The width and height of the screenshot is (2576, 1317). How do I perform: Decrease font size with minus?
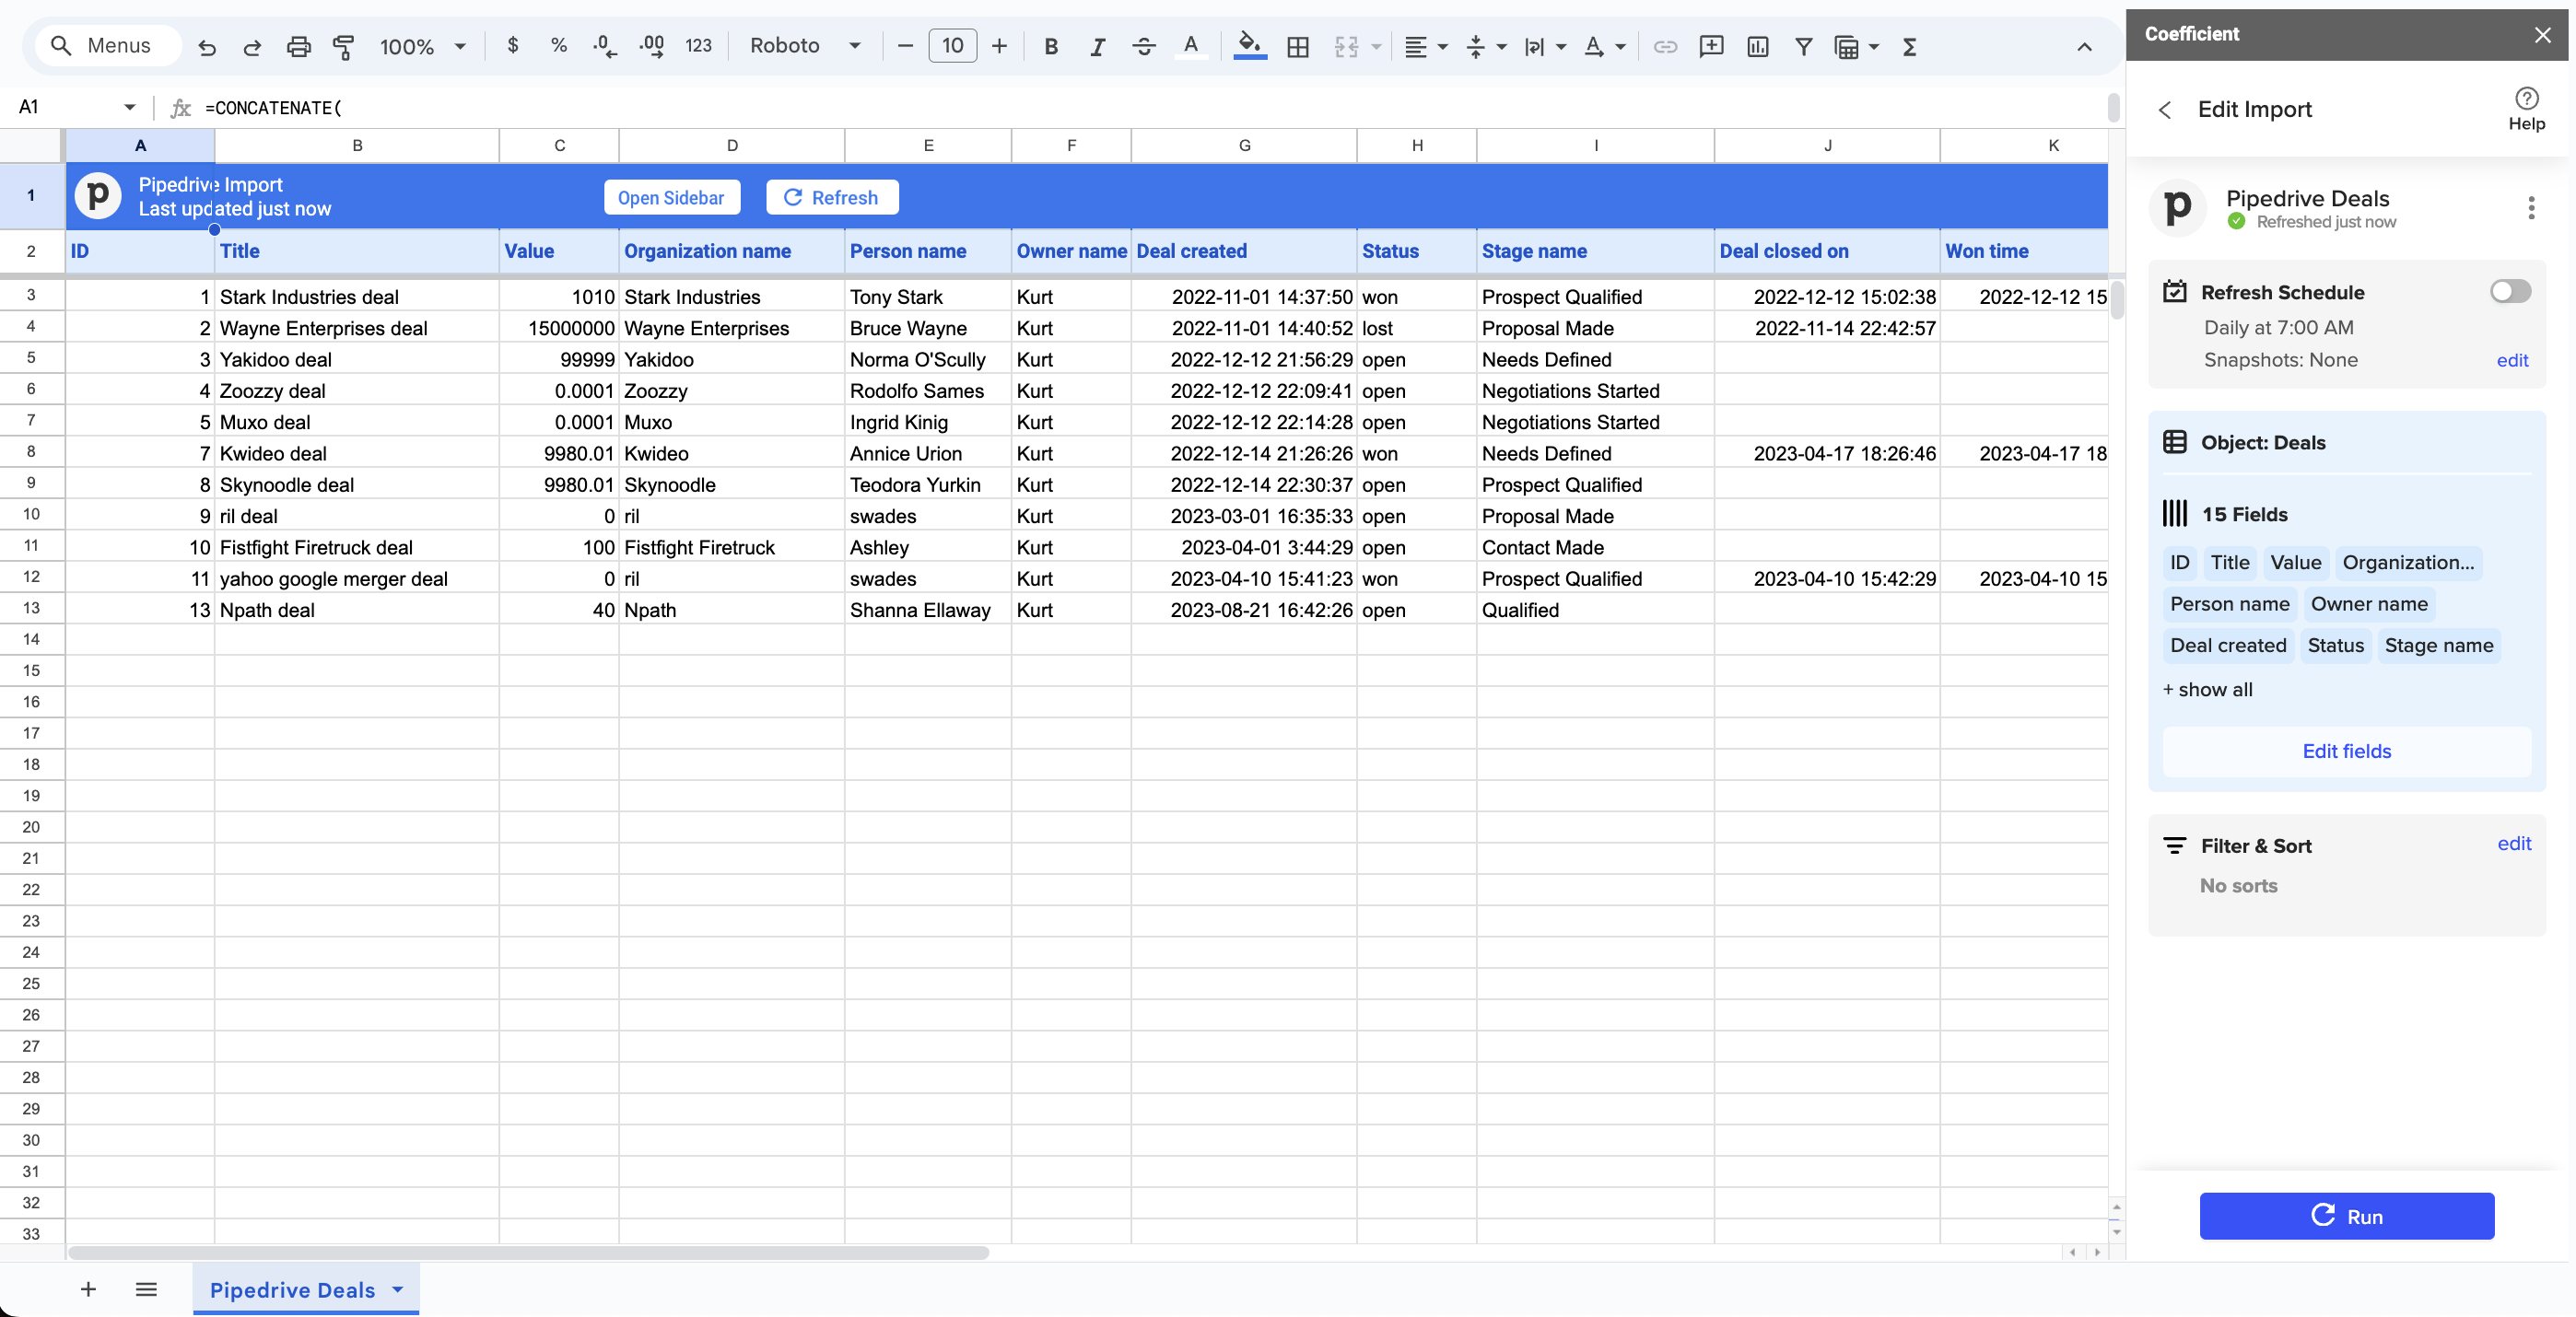[x=905, y=46]
